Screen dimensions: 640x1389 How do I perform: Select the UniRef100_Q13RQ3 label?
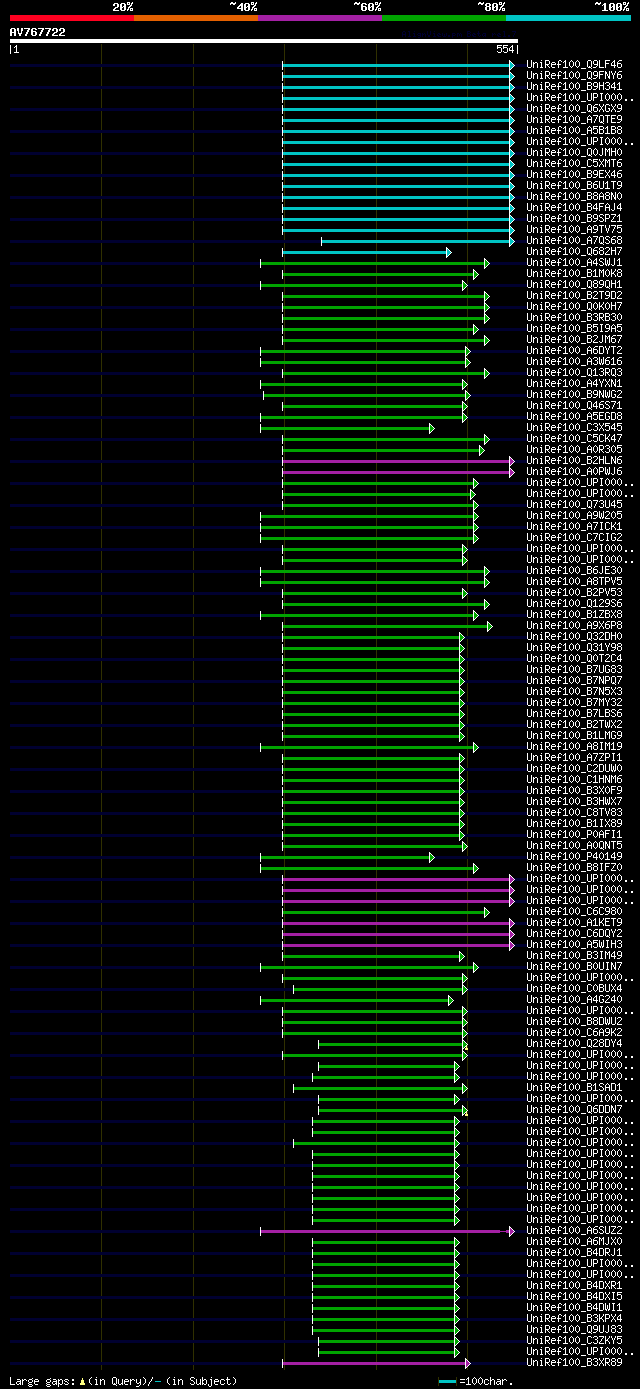coord(574,373)
